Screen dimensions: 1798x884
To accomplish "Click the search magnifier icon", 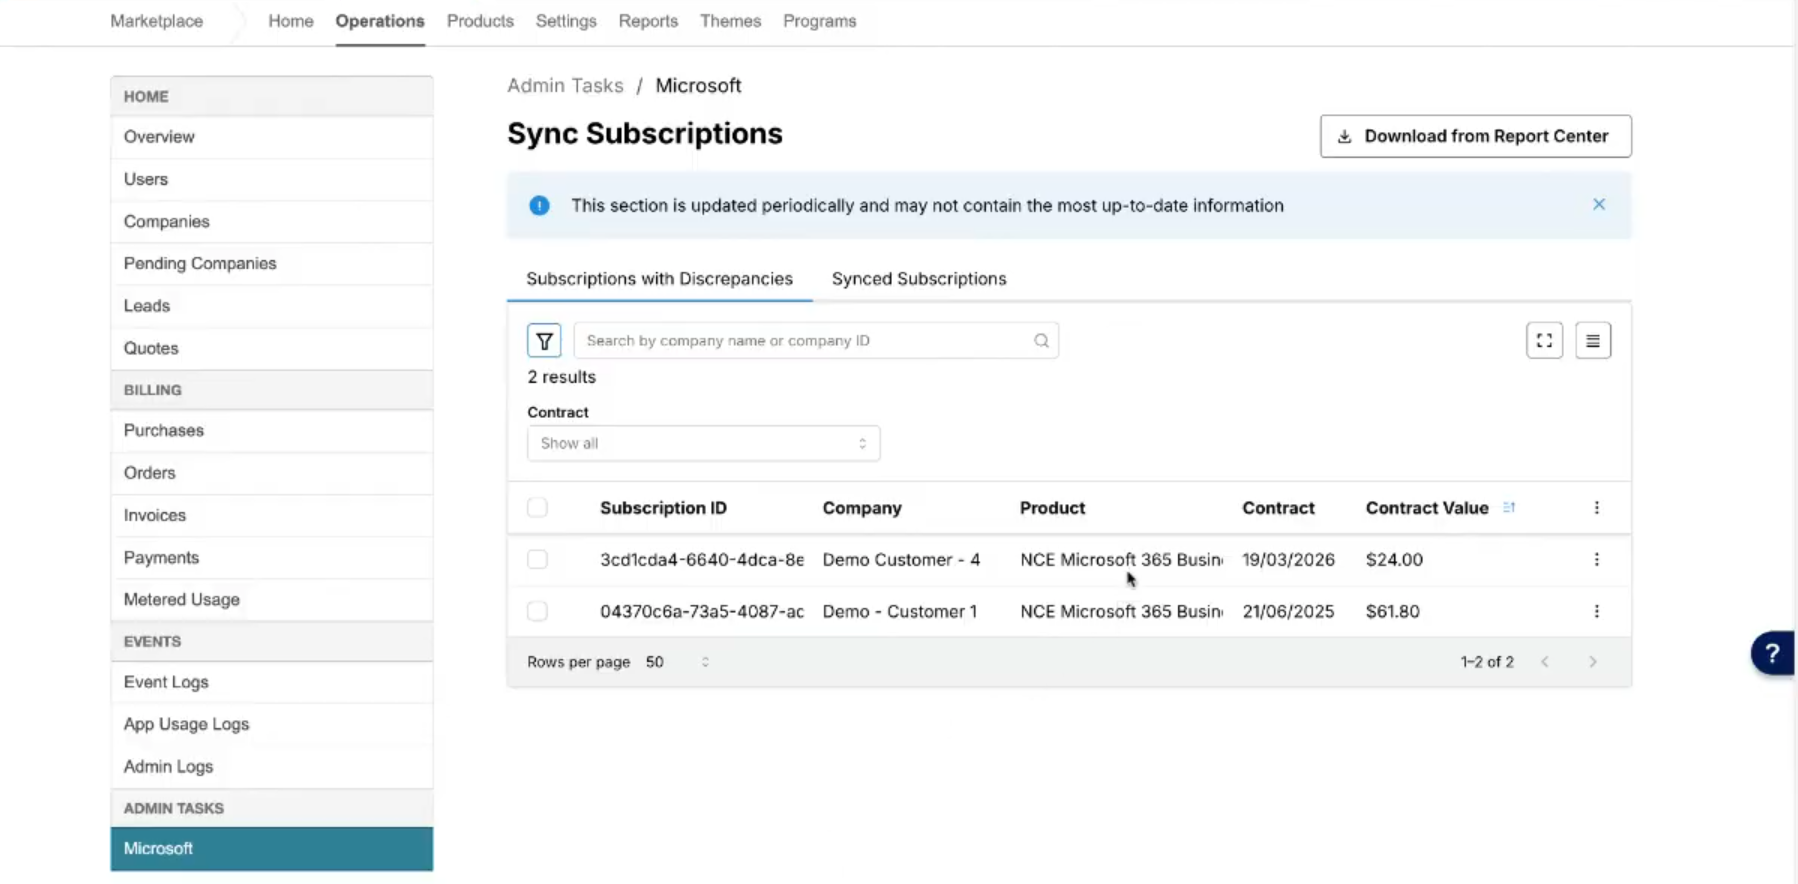I will tap(1041, 341).
